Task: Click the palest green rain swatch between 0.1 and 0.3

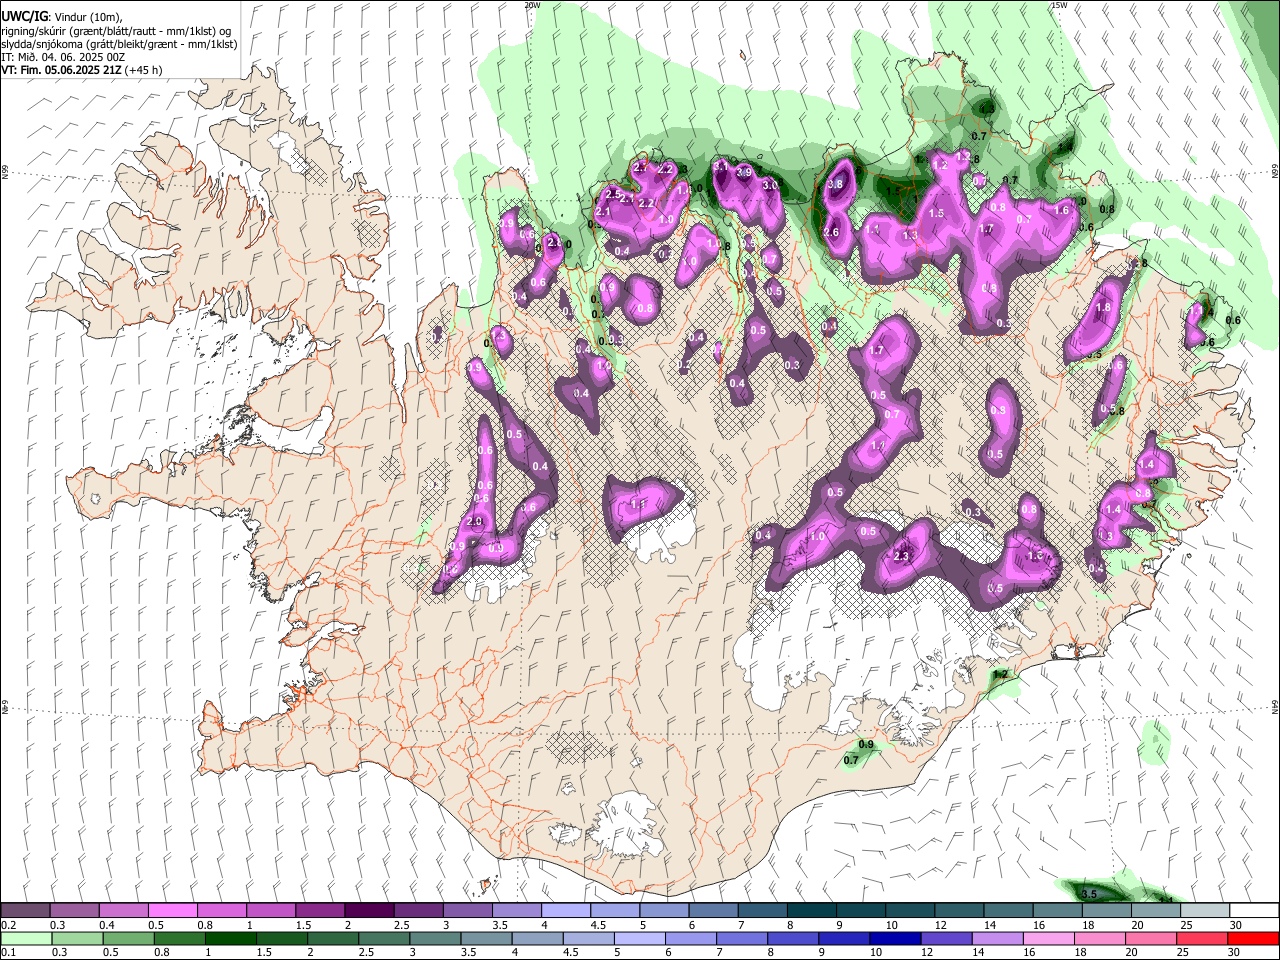Action: click(x=25, y=938)
